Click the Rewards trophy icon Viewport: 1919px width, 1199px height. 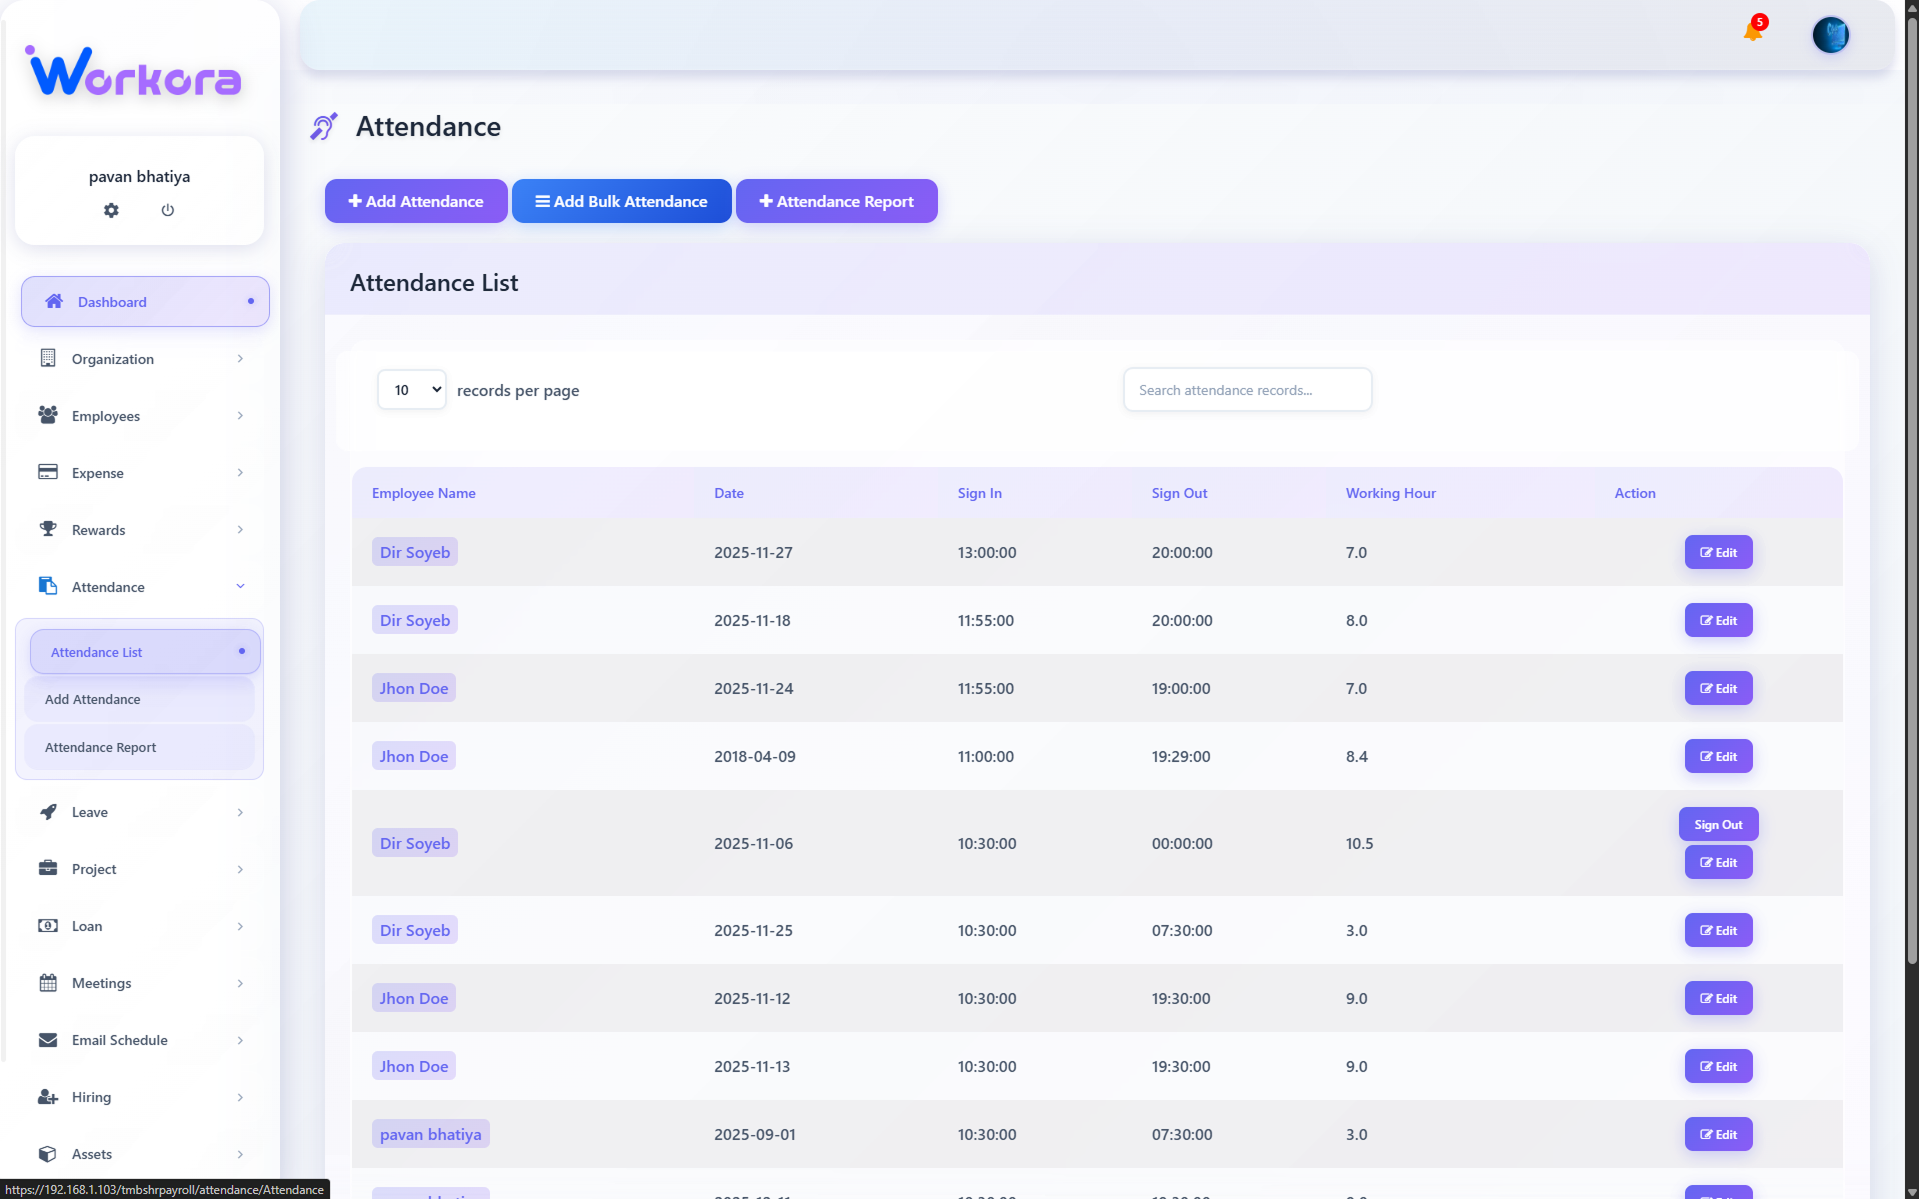click(x=47, y=529)
